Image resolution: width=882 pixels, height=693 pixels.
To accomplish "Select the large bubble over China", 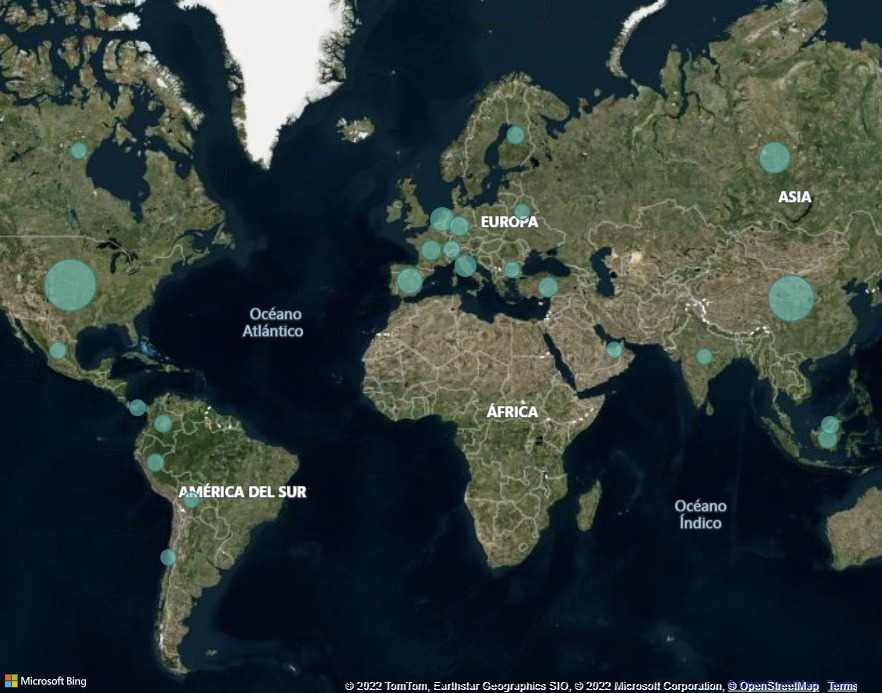I will click(x=791, y=298).
